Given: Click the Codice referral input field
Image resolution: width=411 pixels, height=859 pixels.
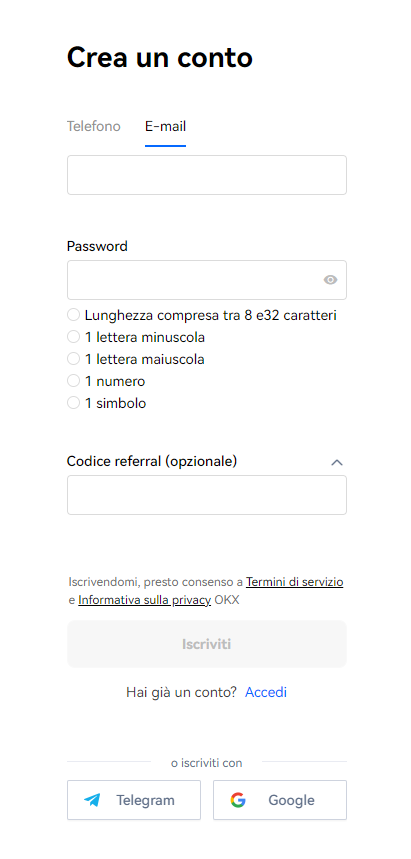Looking at the screenshot, I should coord(207,495).
